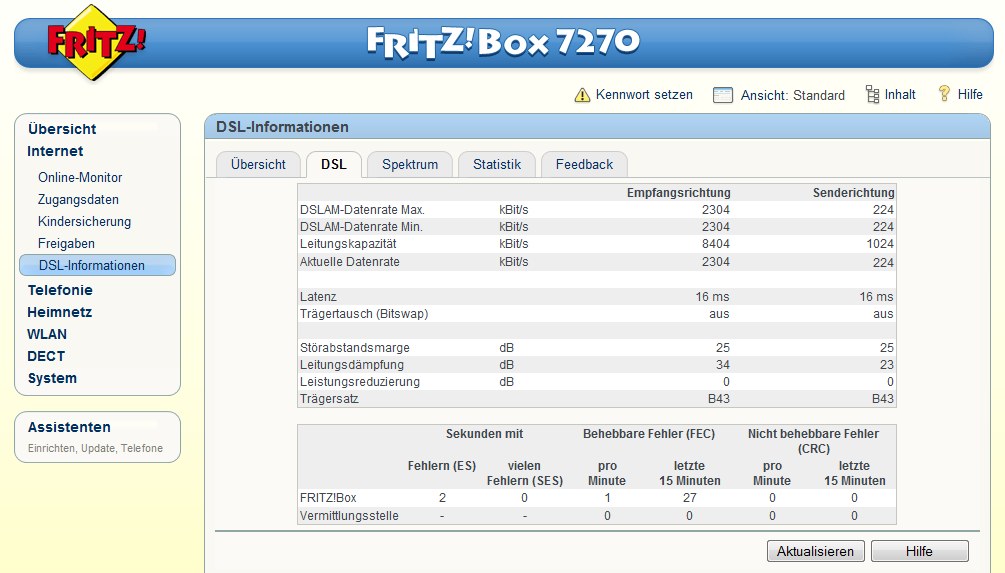Image resolution: width=1005 pixels, height=573 pixels.
Task: Open Kindersicherung in the sidebar
Action: [85, 222]
